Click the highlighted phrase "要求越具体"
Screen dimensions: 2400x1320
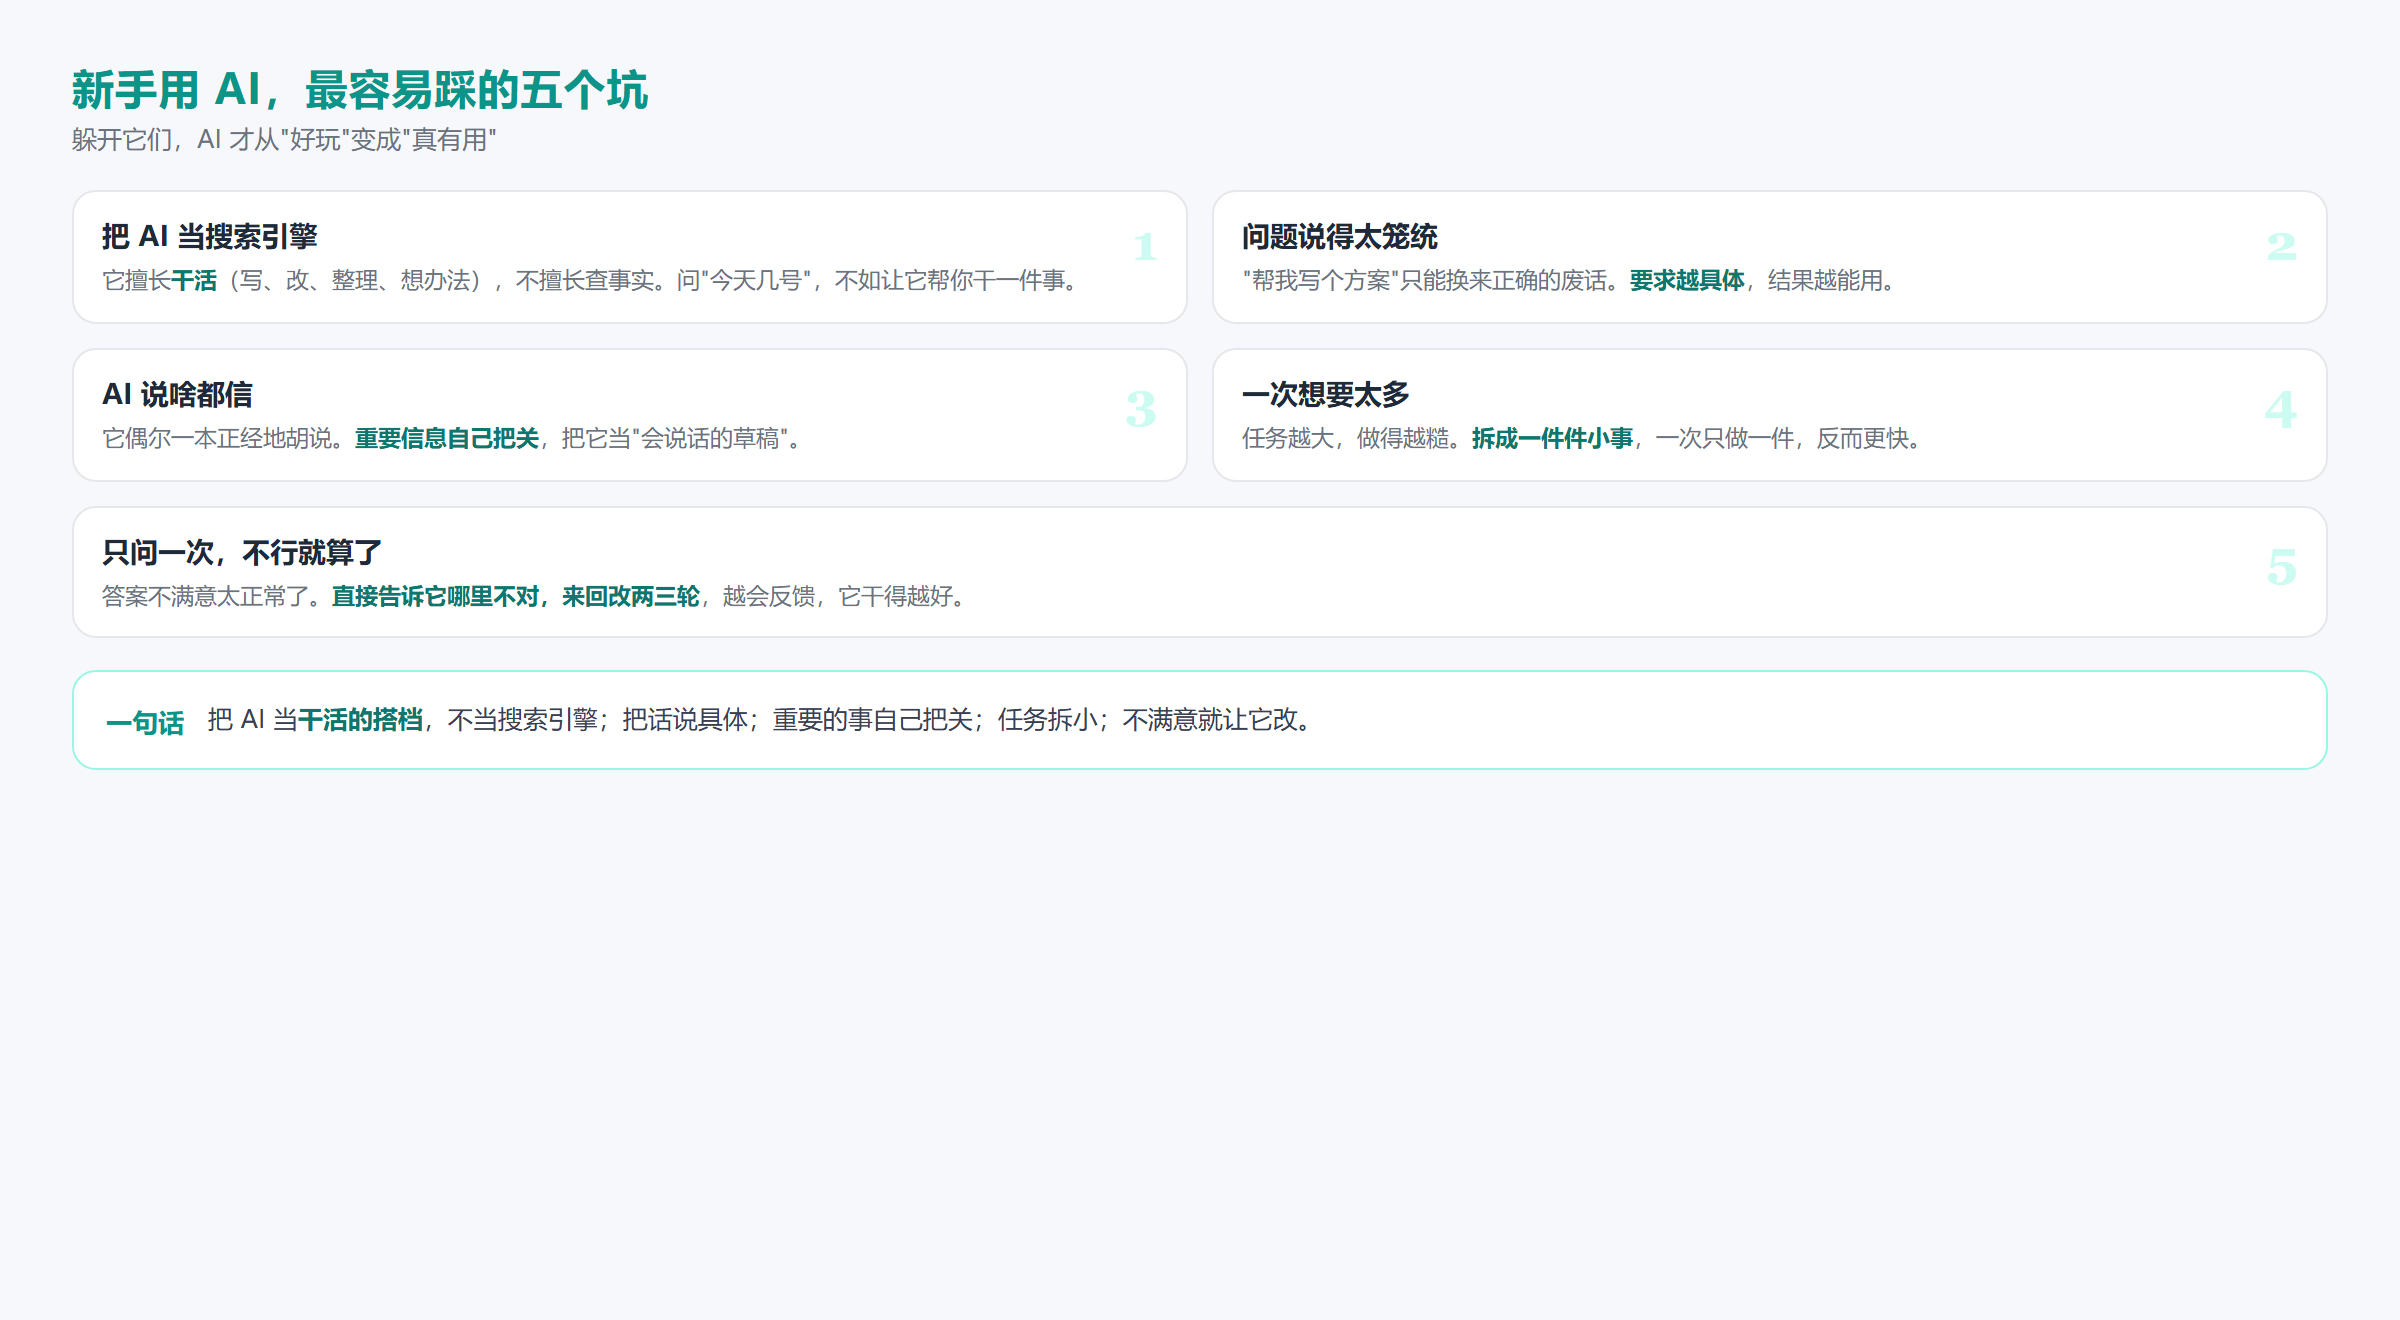coord(1687,281)
